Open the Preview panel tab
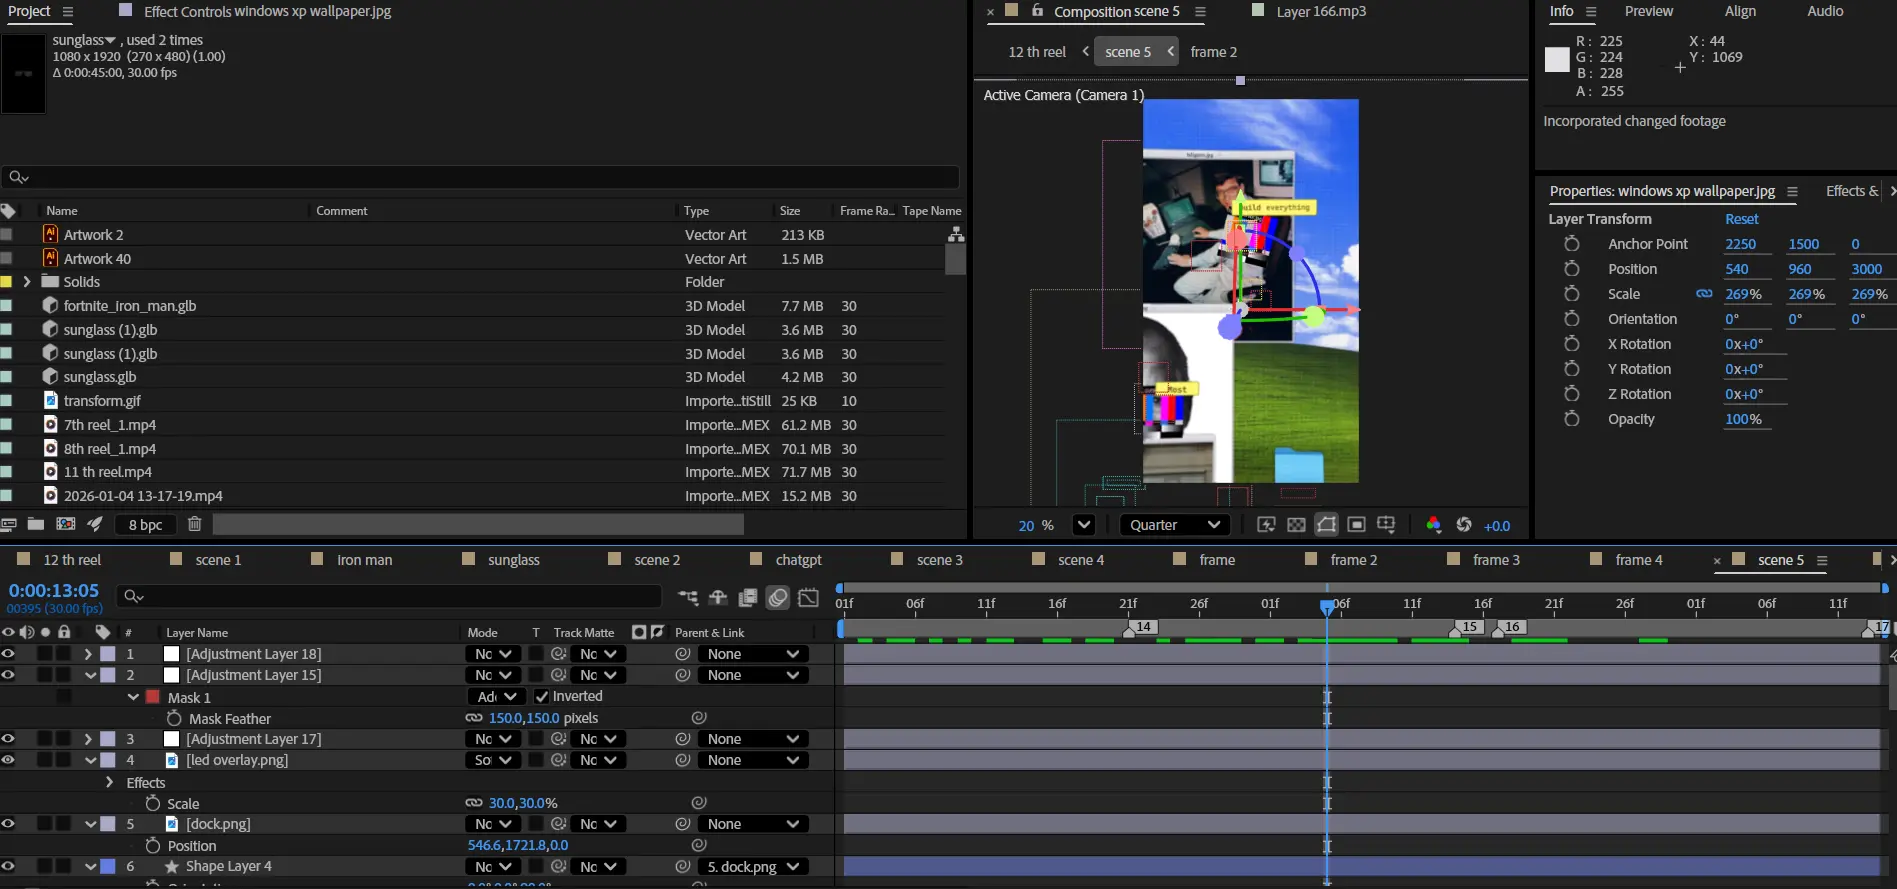Viewport: 1897px width, 889px height. (x=1648, y=11)
